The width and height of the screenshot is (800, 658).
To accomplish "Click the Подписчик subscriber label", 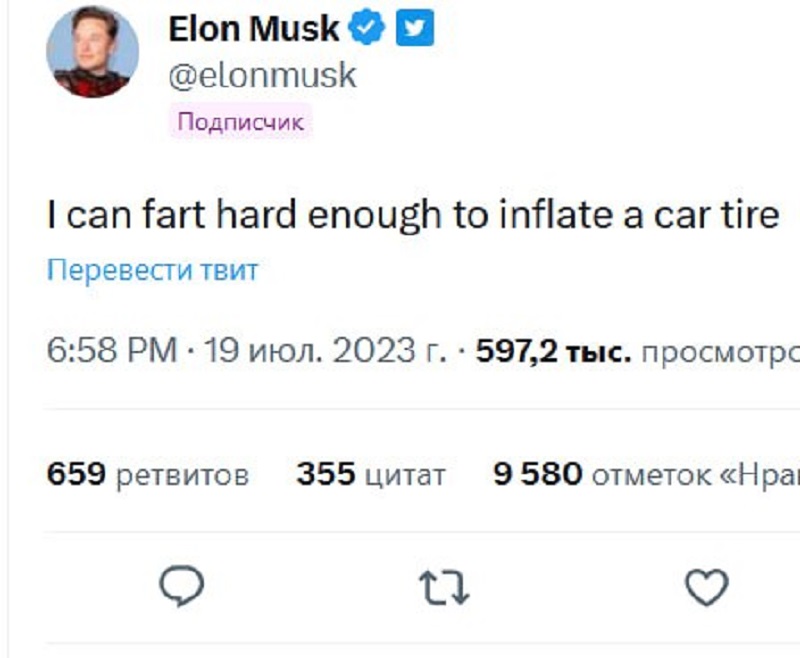I will pyautogui.click(x=241, y=122).
